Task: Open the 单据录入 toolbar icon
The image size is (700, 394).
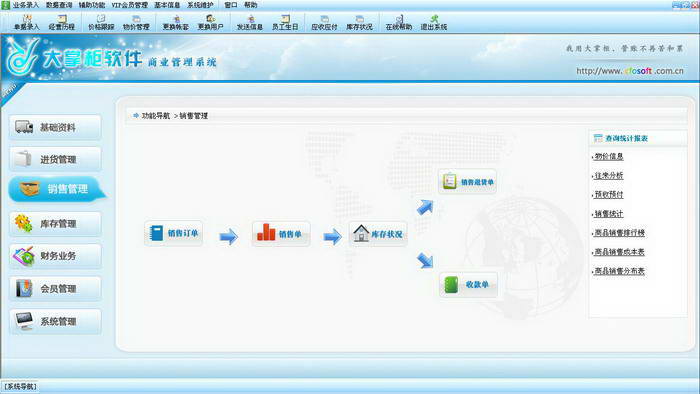Action: click(27, 22)
